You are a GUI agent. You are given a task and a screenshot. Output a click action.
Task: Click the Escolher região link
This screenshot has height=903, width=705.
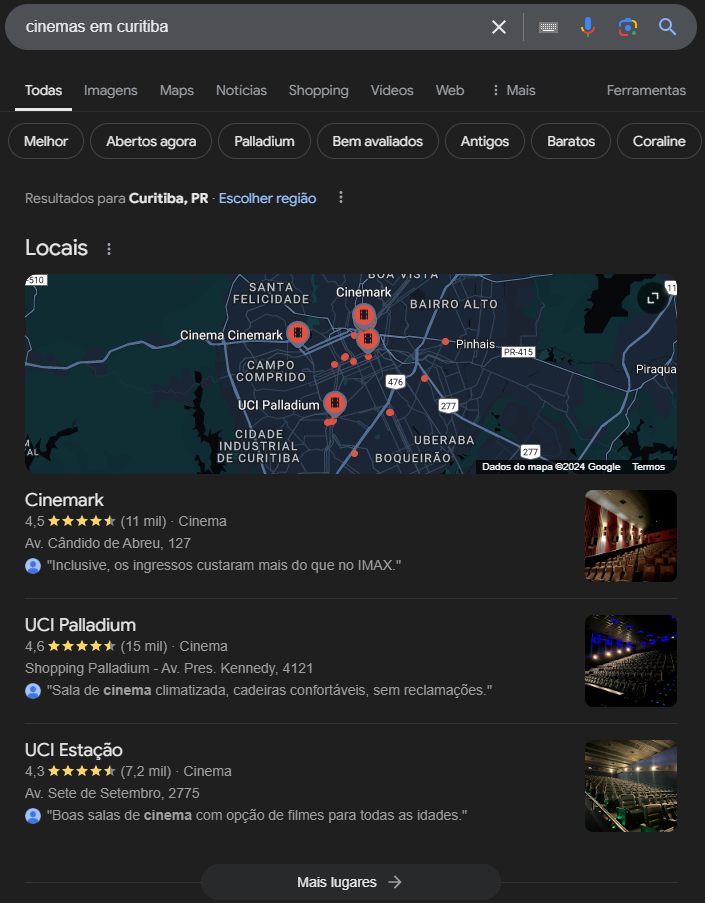click(267, 199)
